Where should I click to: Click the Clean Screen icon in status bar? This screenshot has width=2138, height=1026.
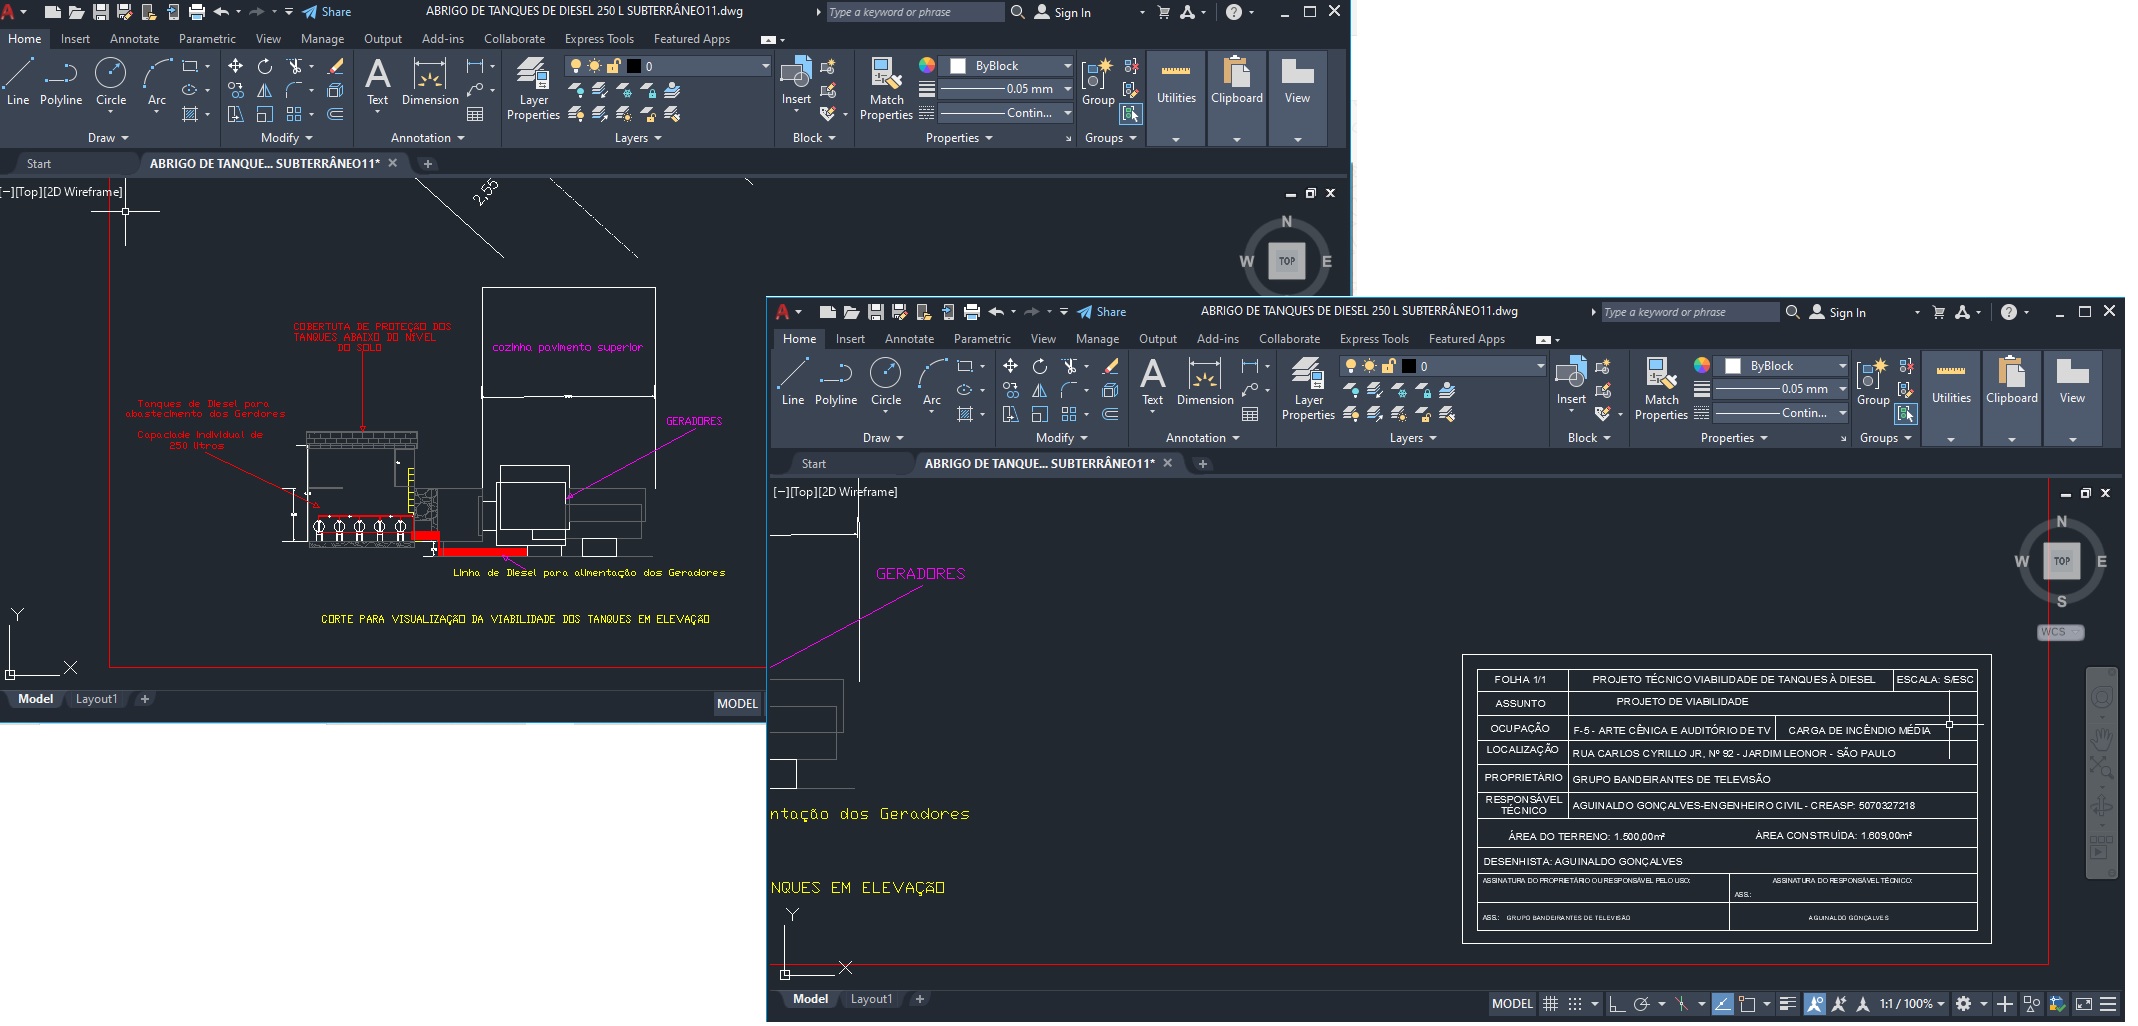2084,1004
